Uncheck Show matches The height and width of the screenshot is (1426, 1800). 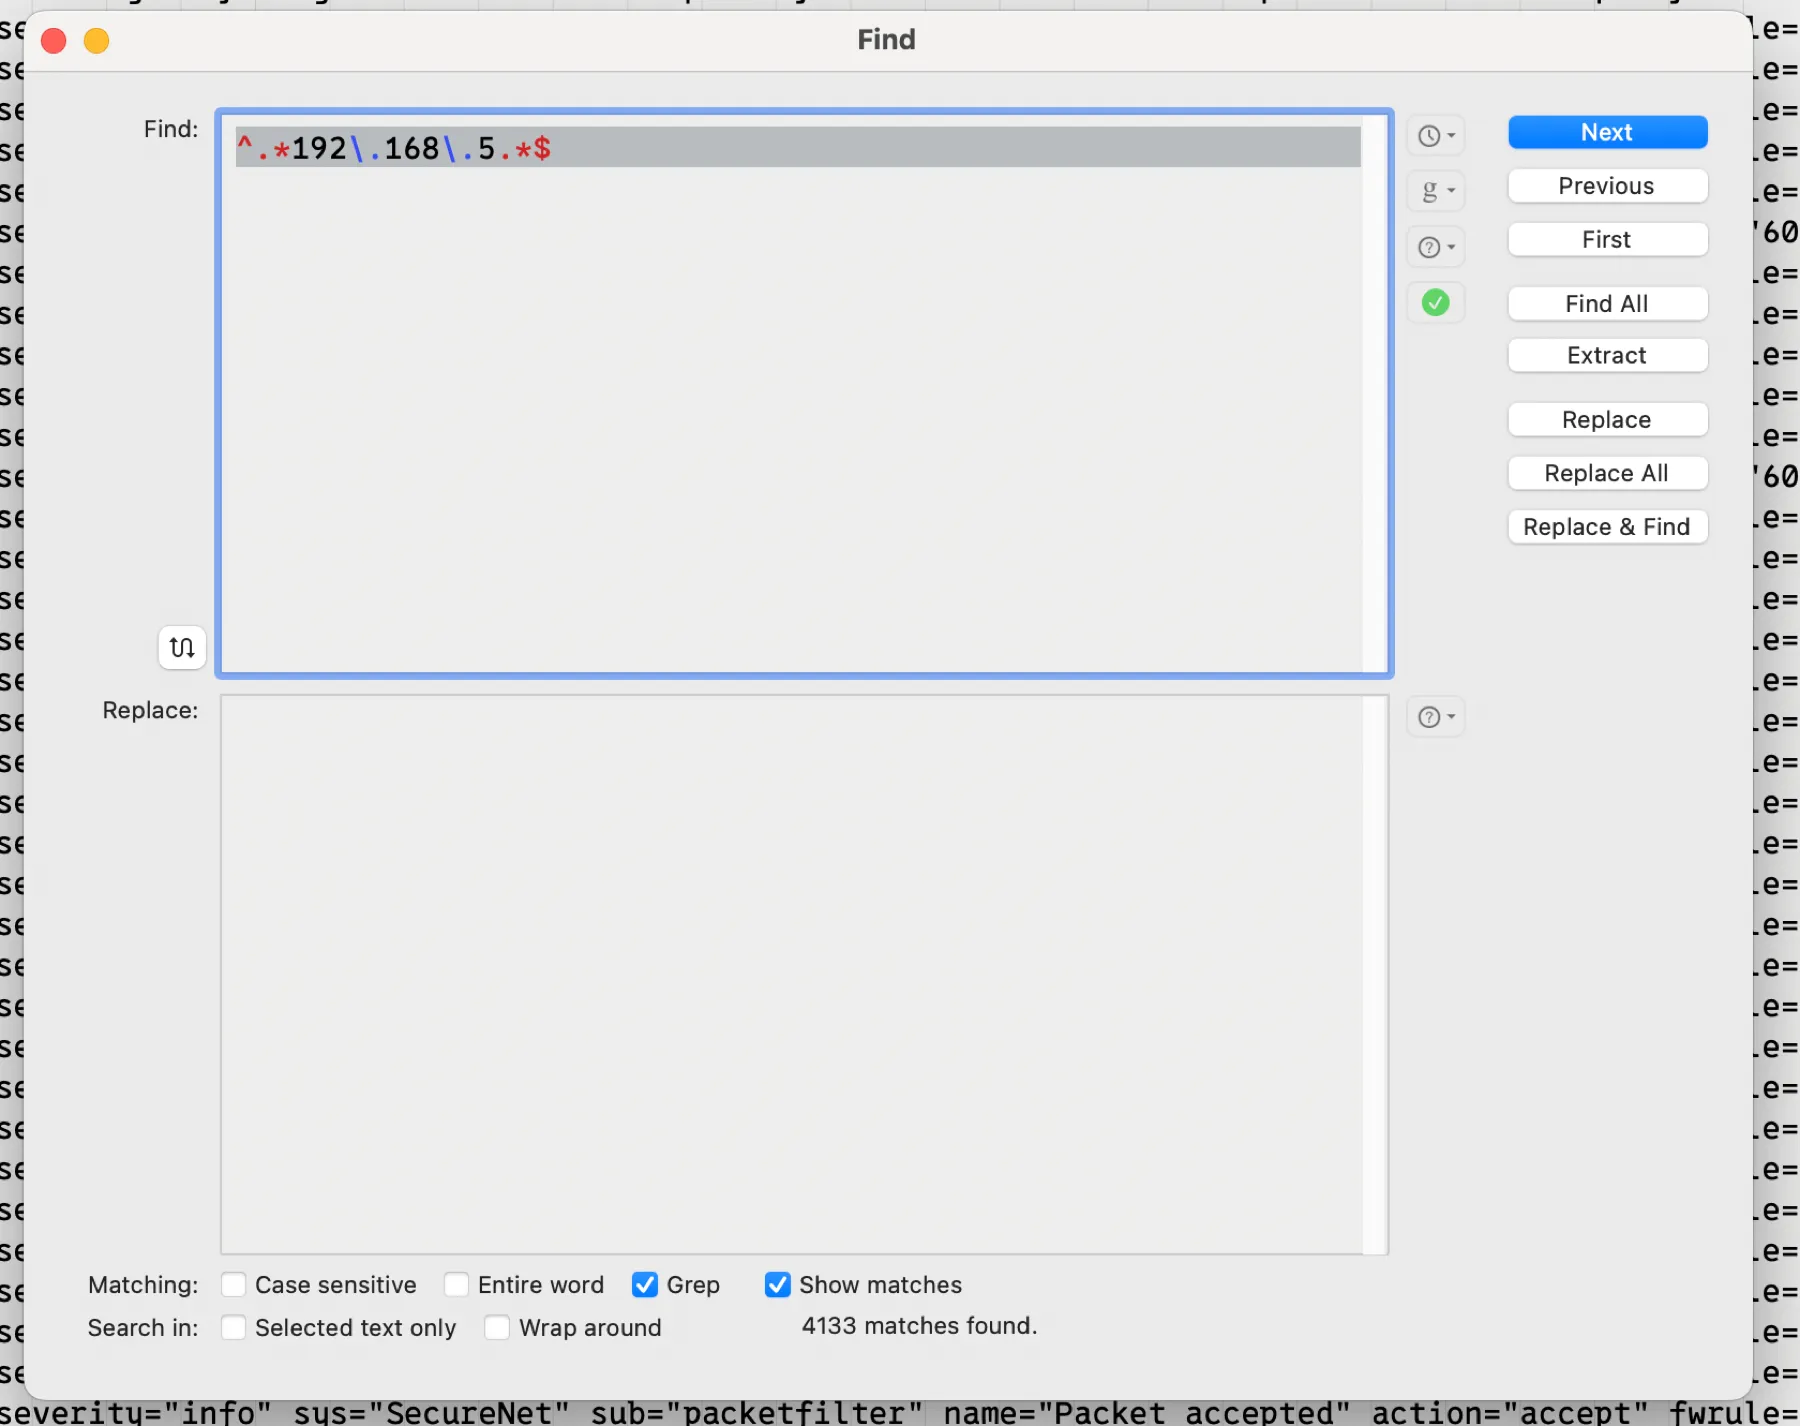(779, 1284)
